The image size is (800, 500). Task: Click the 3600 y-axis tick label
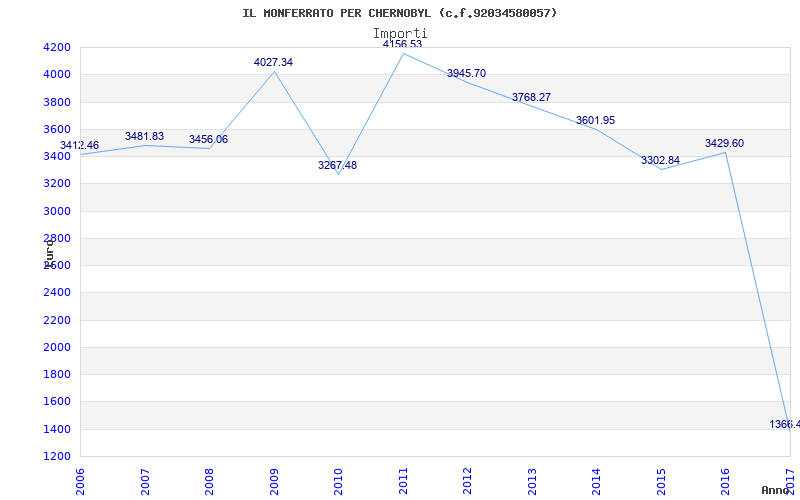coord(57,129)
